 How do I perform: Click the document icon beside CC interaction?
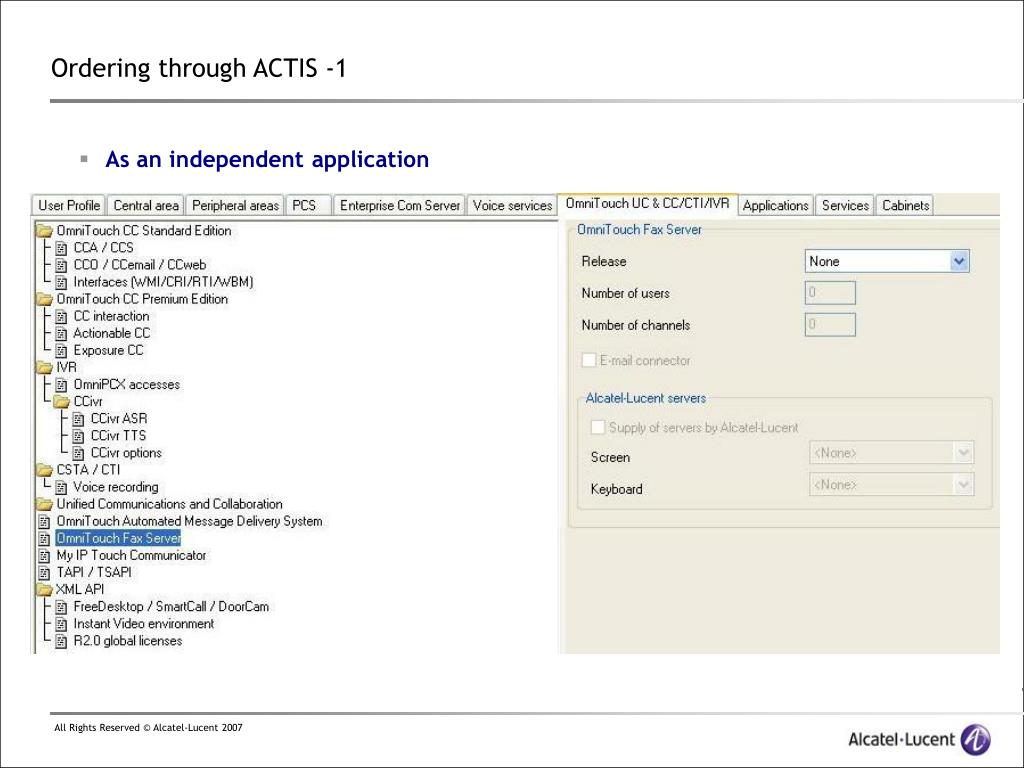pyautogui.click(x=61, y=317)
